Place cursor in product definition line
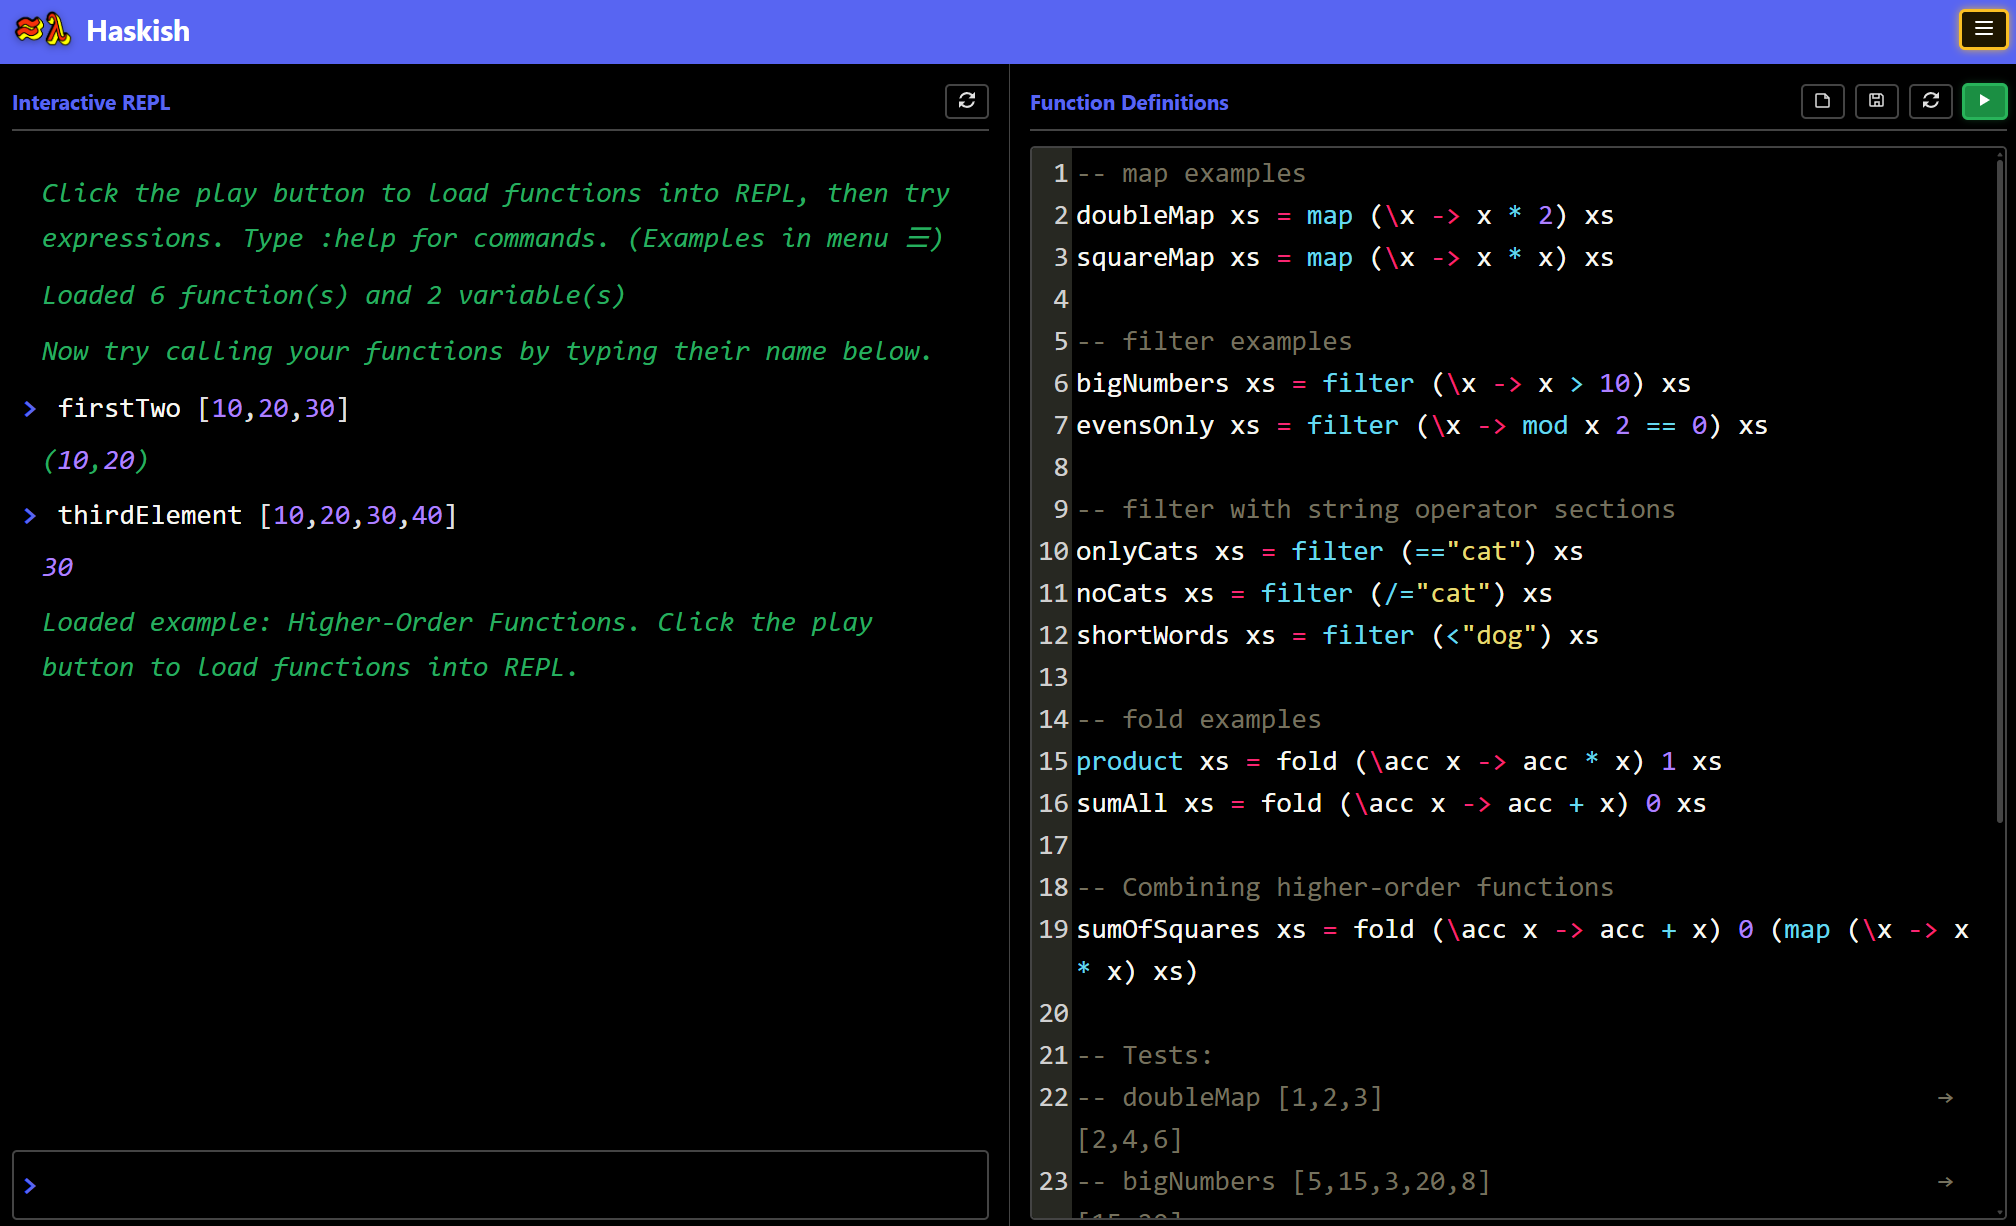This screenshot has width=2016, height=1226. tap(1399, 761)
